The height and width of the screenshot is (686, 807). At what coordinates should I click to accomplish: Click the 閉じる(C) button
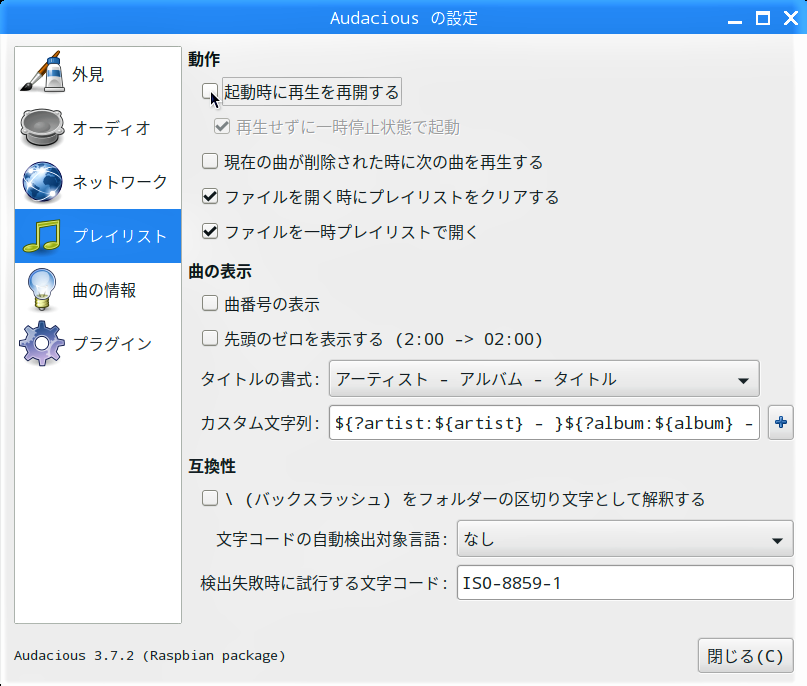point(745,656)
